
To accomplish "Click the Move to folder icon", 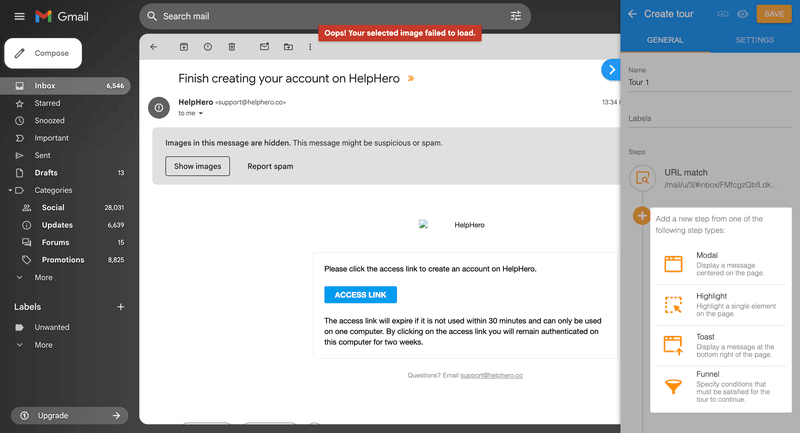I will (288, 47).
